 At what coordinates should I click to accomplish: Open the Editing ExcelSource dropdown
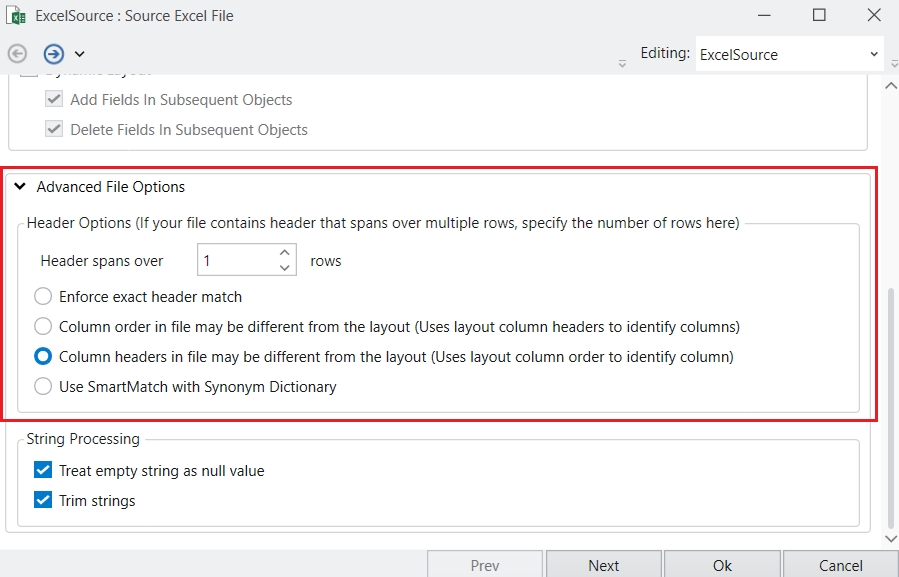(789, 54)
